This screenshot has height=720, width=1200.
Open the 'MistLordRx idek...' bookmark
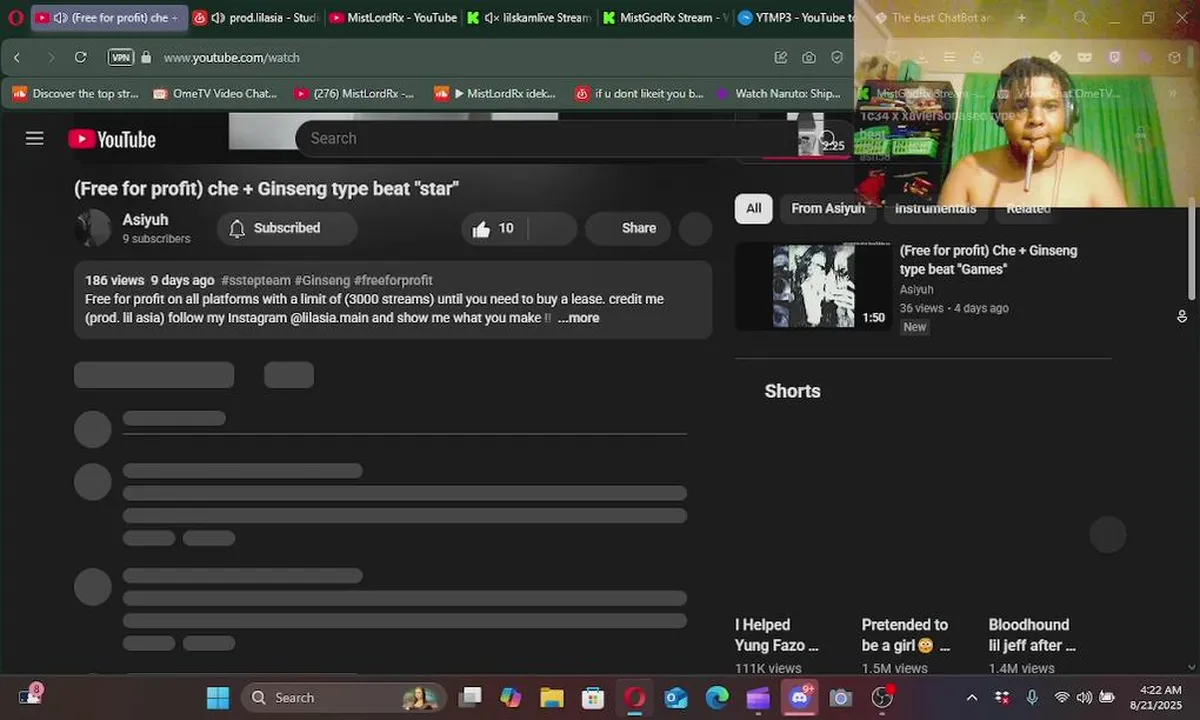coord(495,93)
